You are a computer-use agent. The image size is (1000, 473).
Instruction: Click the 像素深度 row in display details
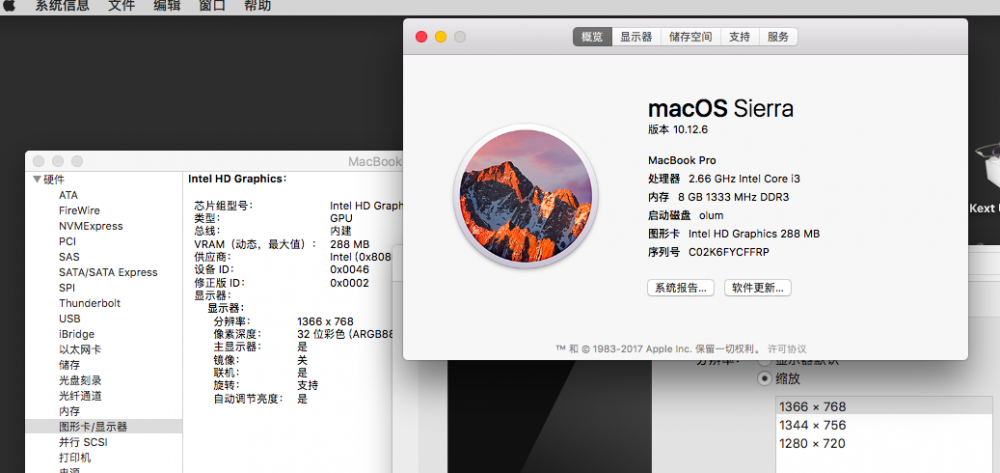point(304,334)
